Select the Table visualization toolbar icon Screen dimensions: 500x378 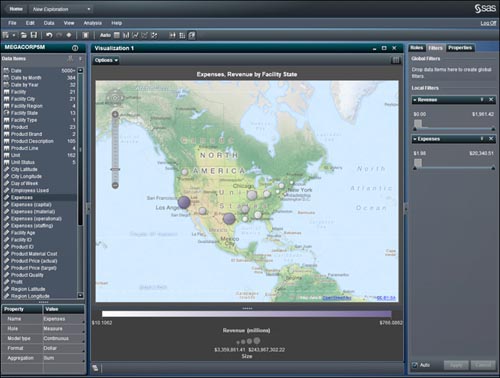coord(117,35)
